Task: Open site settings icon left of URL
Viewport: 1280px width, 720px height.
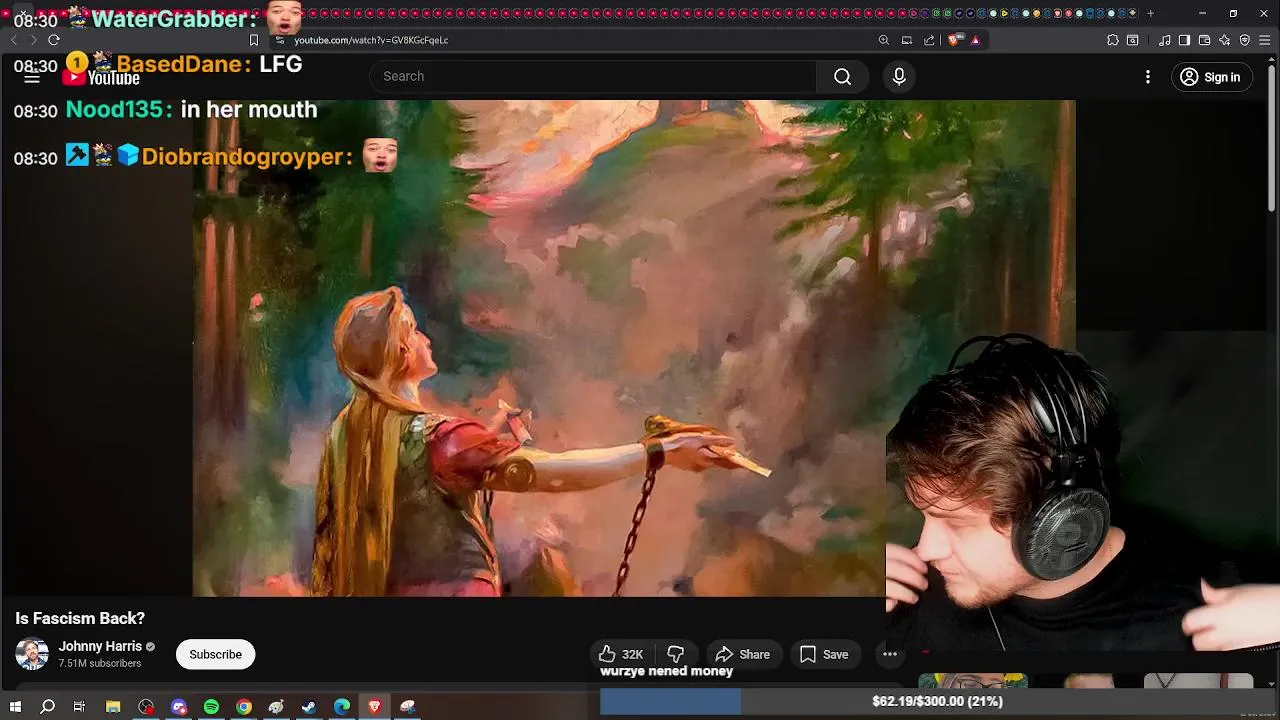Action: [x=280, y=40]
